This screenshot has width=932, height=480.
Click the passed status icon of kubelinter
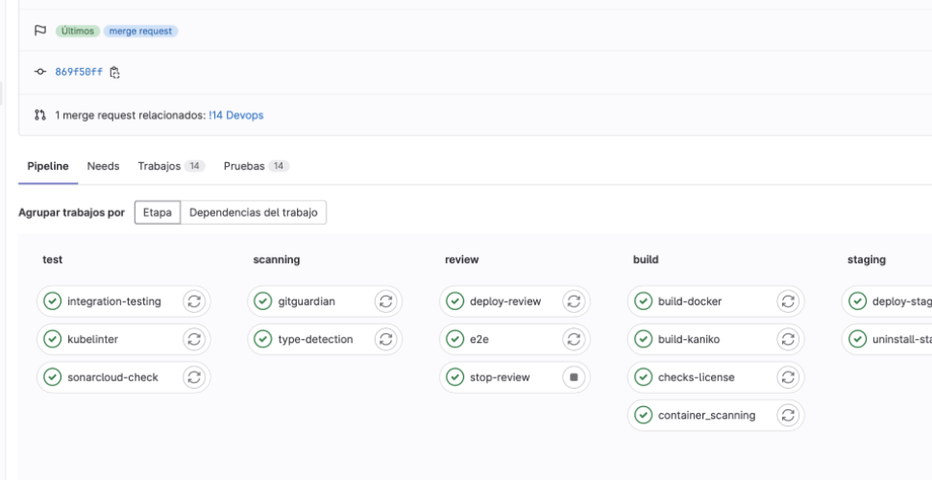tap(53, 339)
